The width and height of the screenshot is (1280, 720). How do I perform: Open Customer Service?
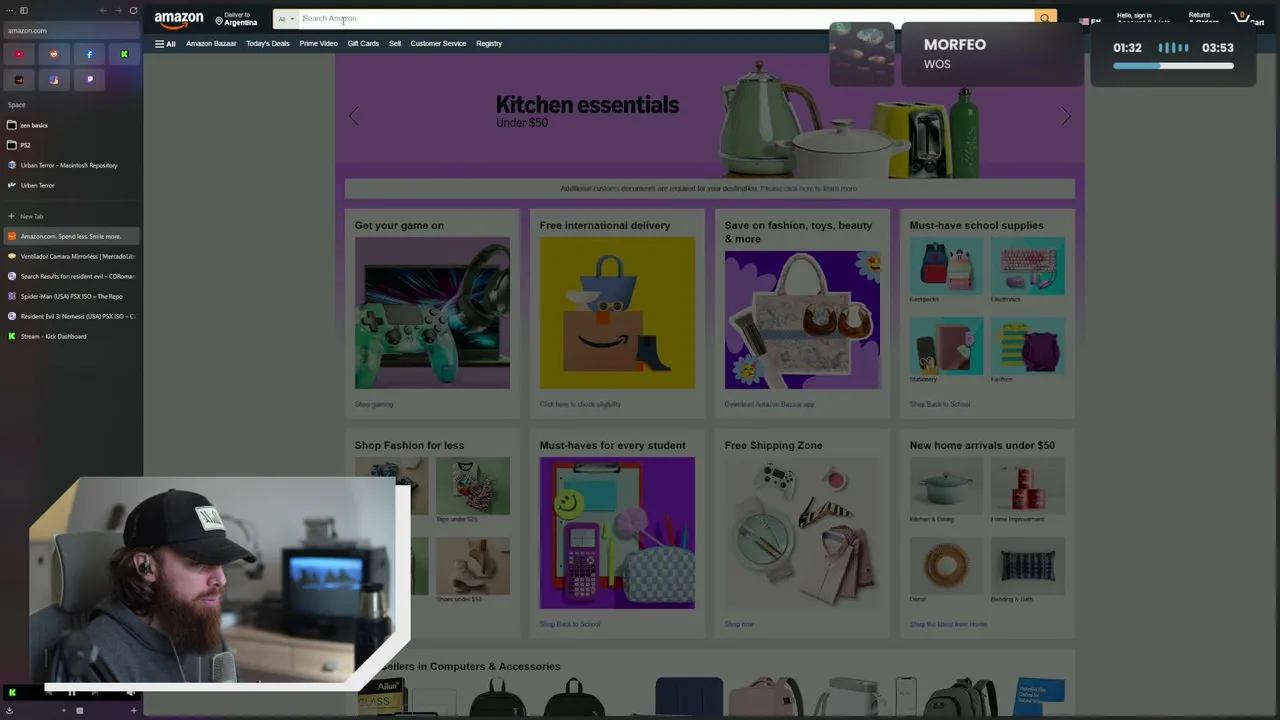(438, 44)
